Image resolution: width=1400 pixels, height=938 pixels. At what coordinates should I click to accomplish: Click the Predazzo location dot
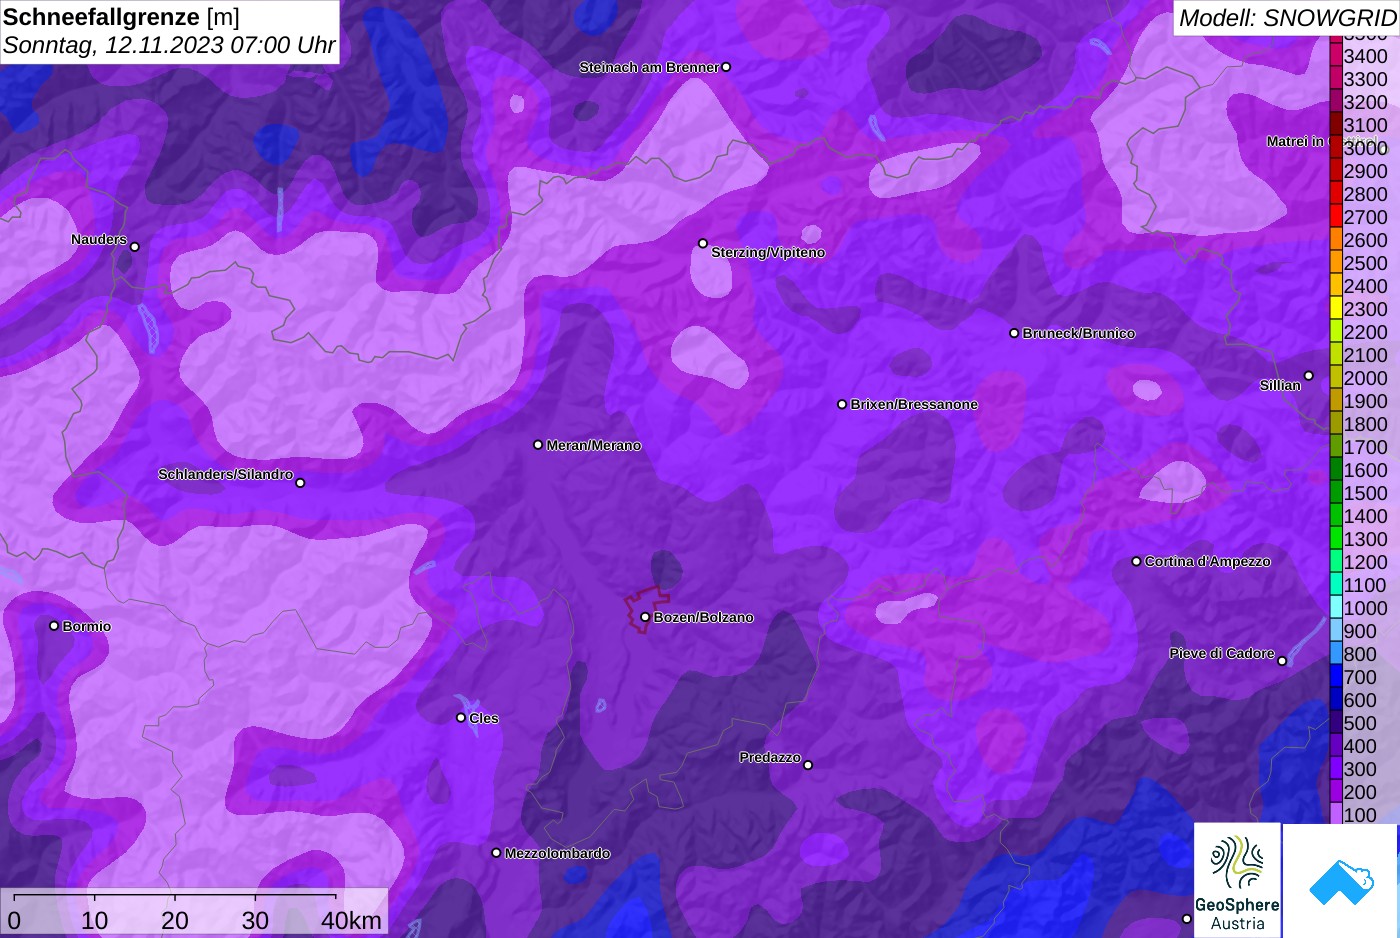click(808, 765)
